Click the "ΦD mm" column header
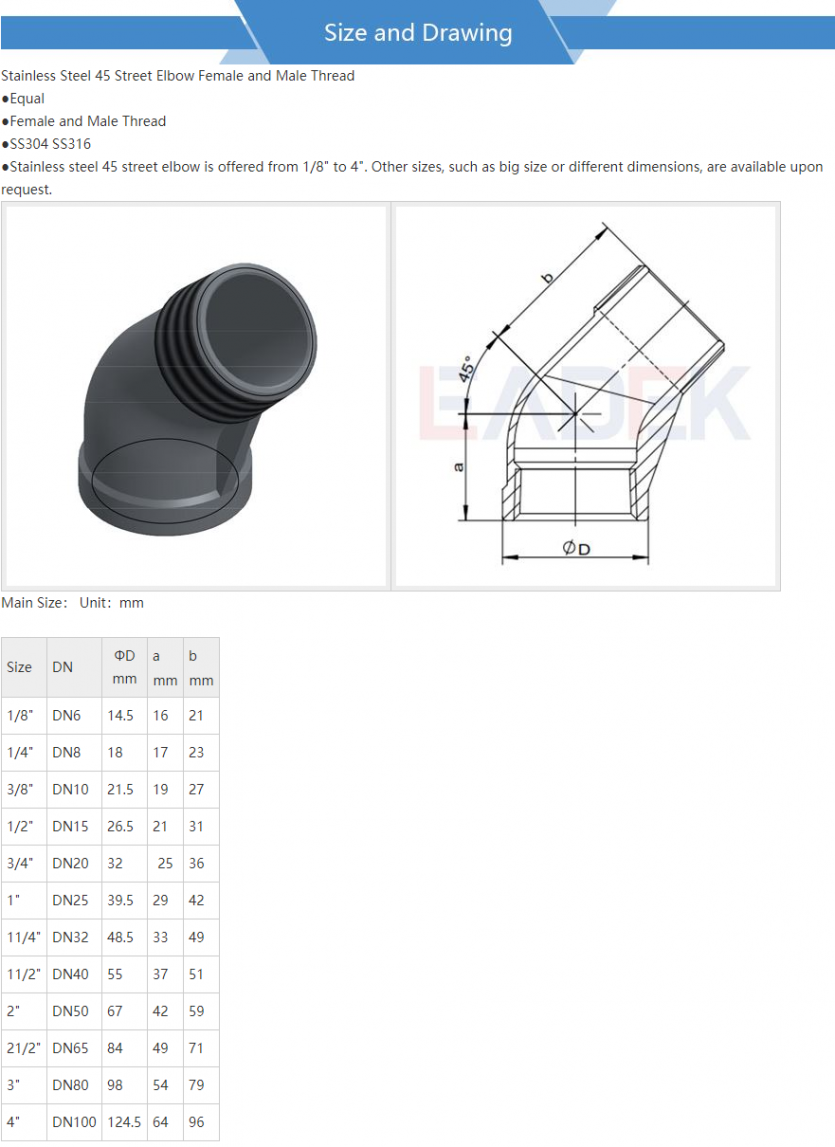Screen dimensions: 835x1147 tap(124, 667)
